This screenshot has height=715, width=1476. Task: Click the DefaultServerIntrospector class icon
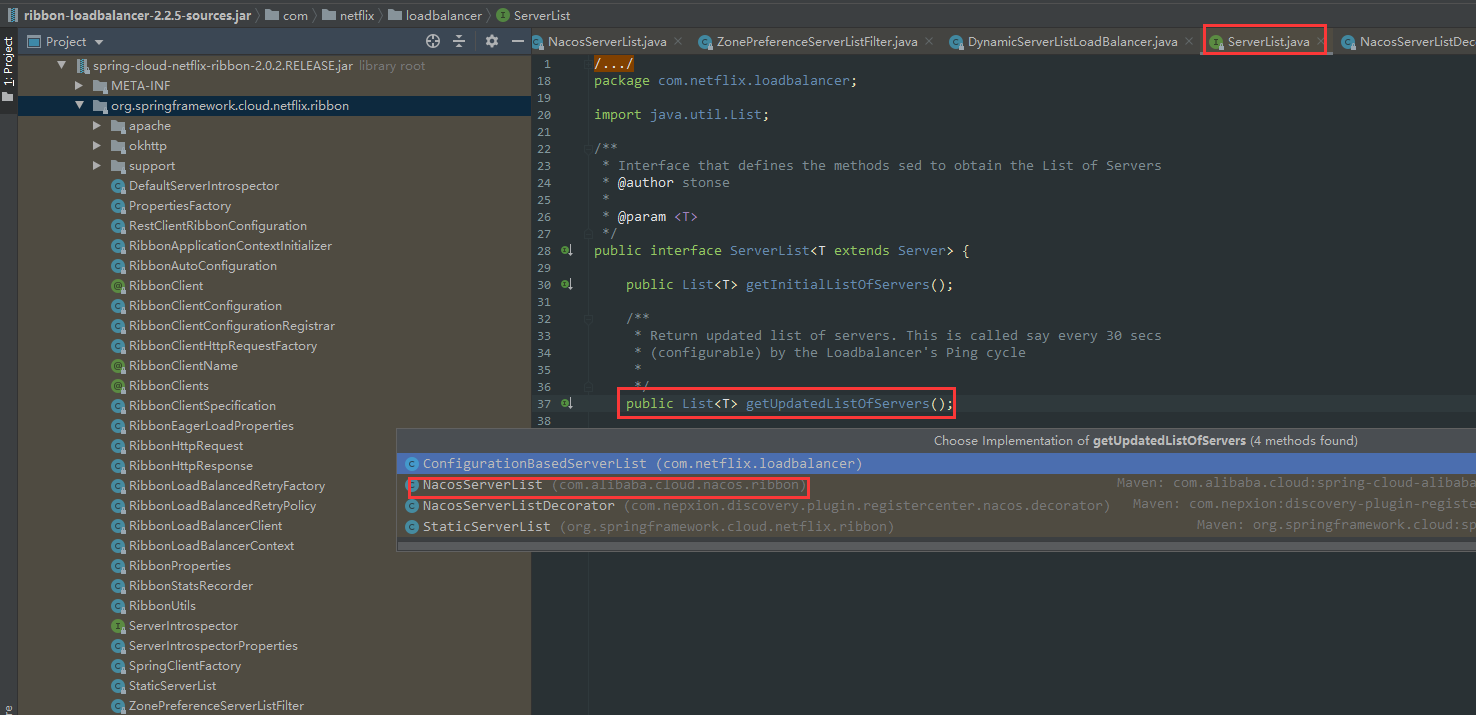click(x=118, y=186)
